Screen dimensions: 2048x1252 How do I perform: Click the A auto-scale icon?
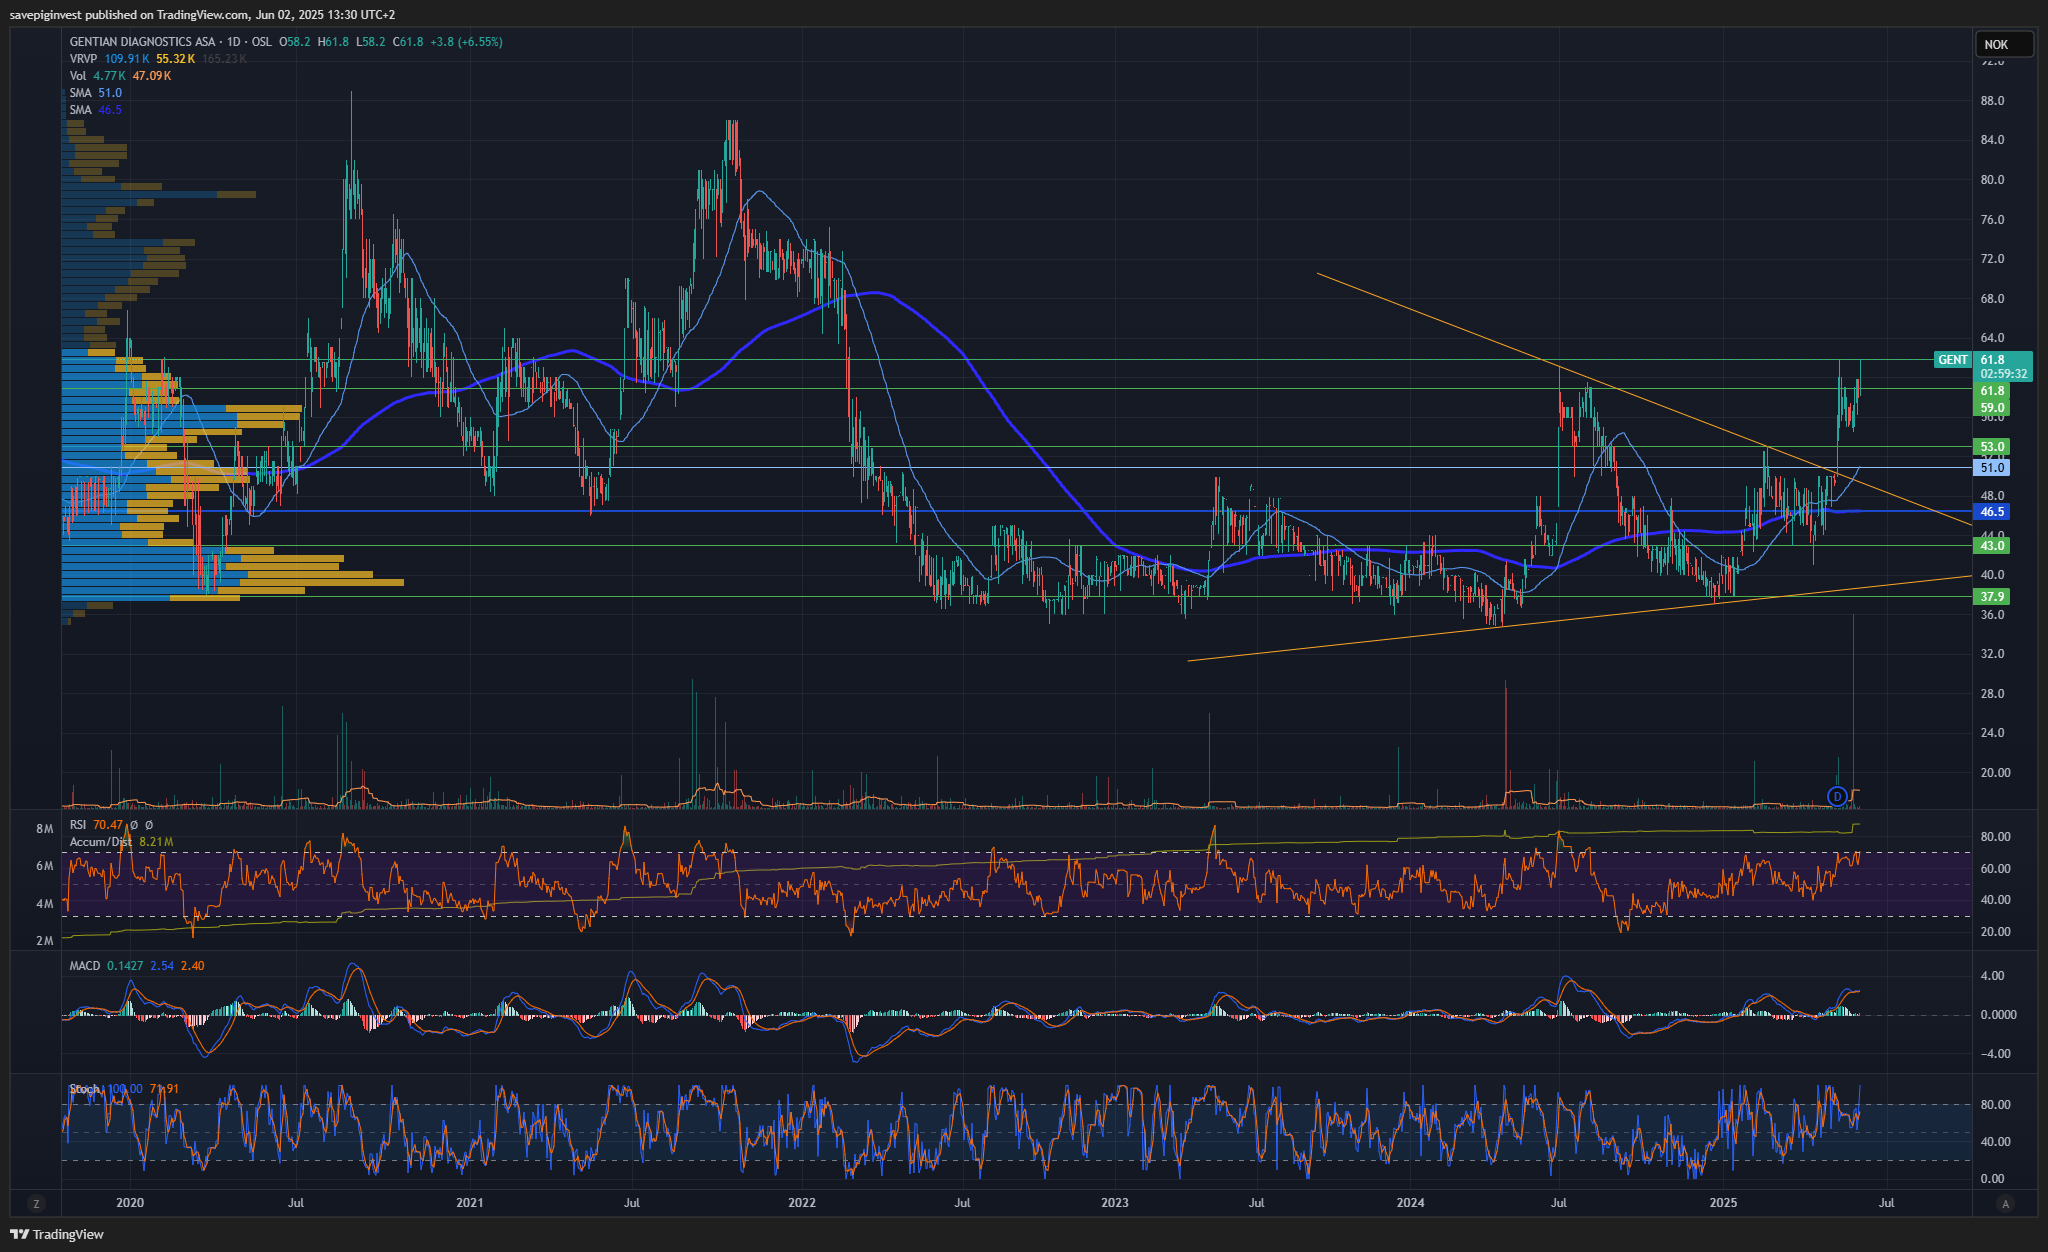2003,1203
